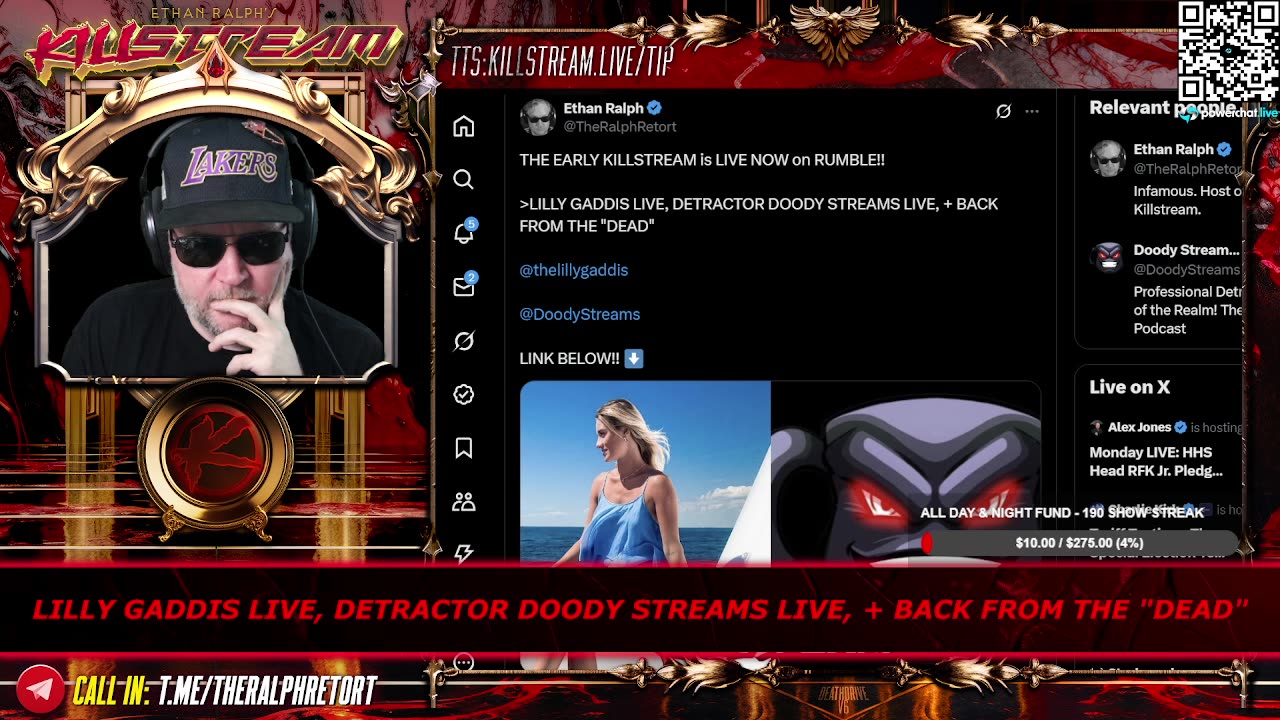Click the red emblem medallion below webcam
The width and height of the screenshot is (1280, 720).
click(215, 454)
